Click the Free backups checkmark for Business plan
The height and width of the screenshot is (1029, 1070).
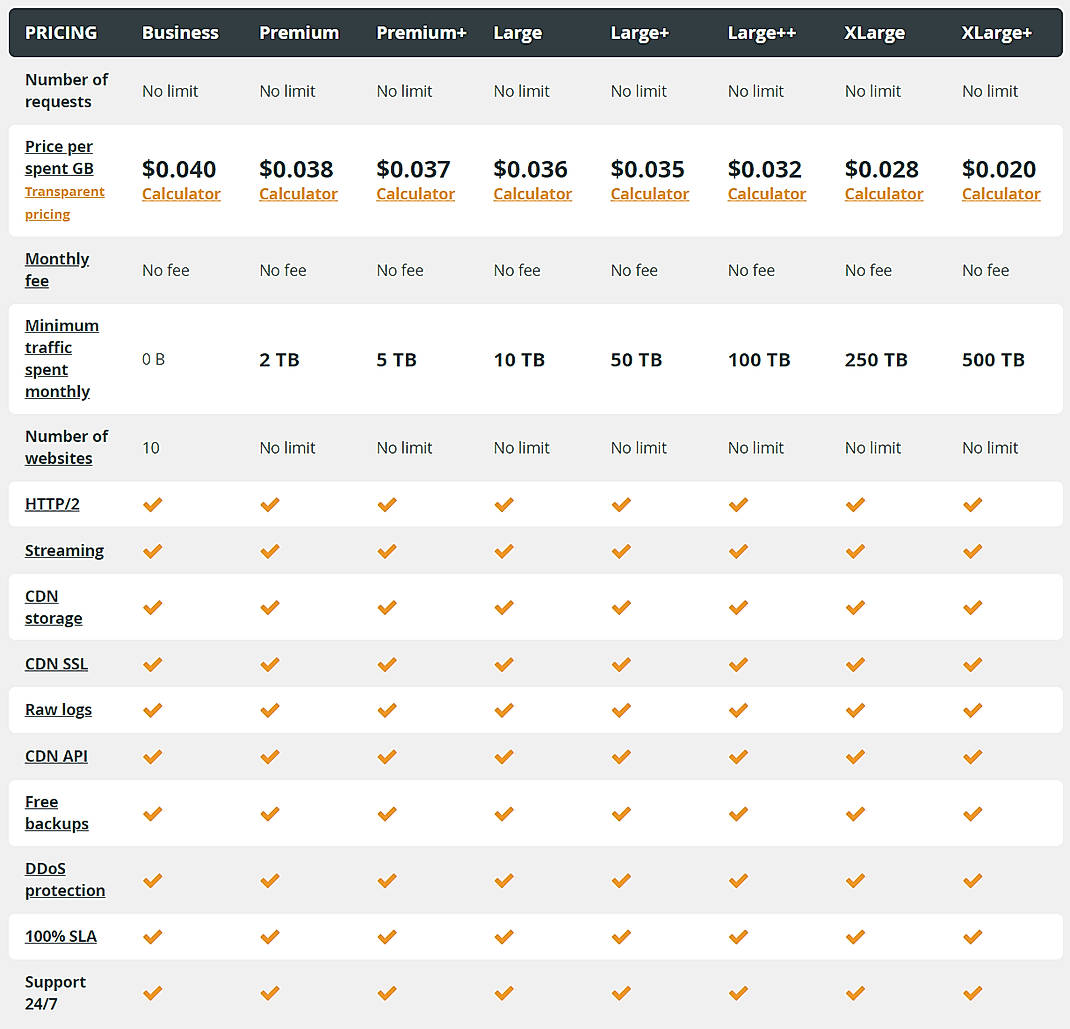click(x=153, y=813)
